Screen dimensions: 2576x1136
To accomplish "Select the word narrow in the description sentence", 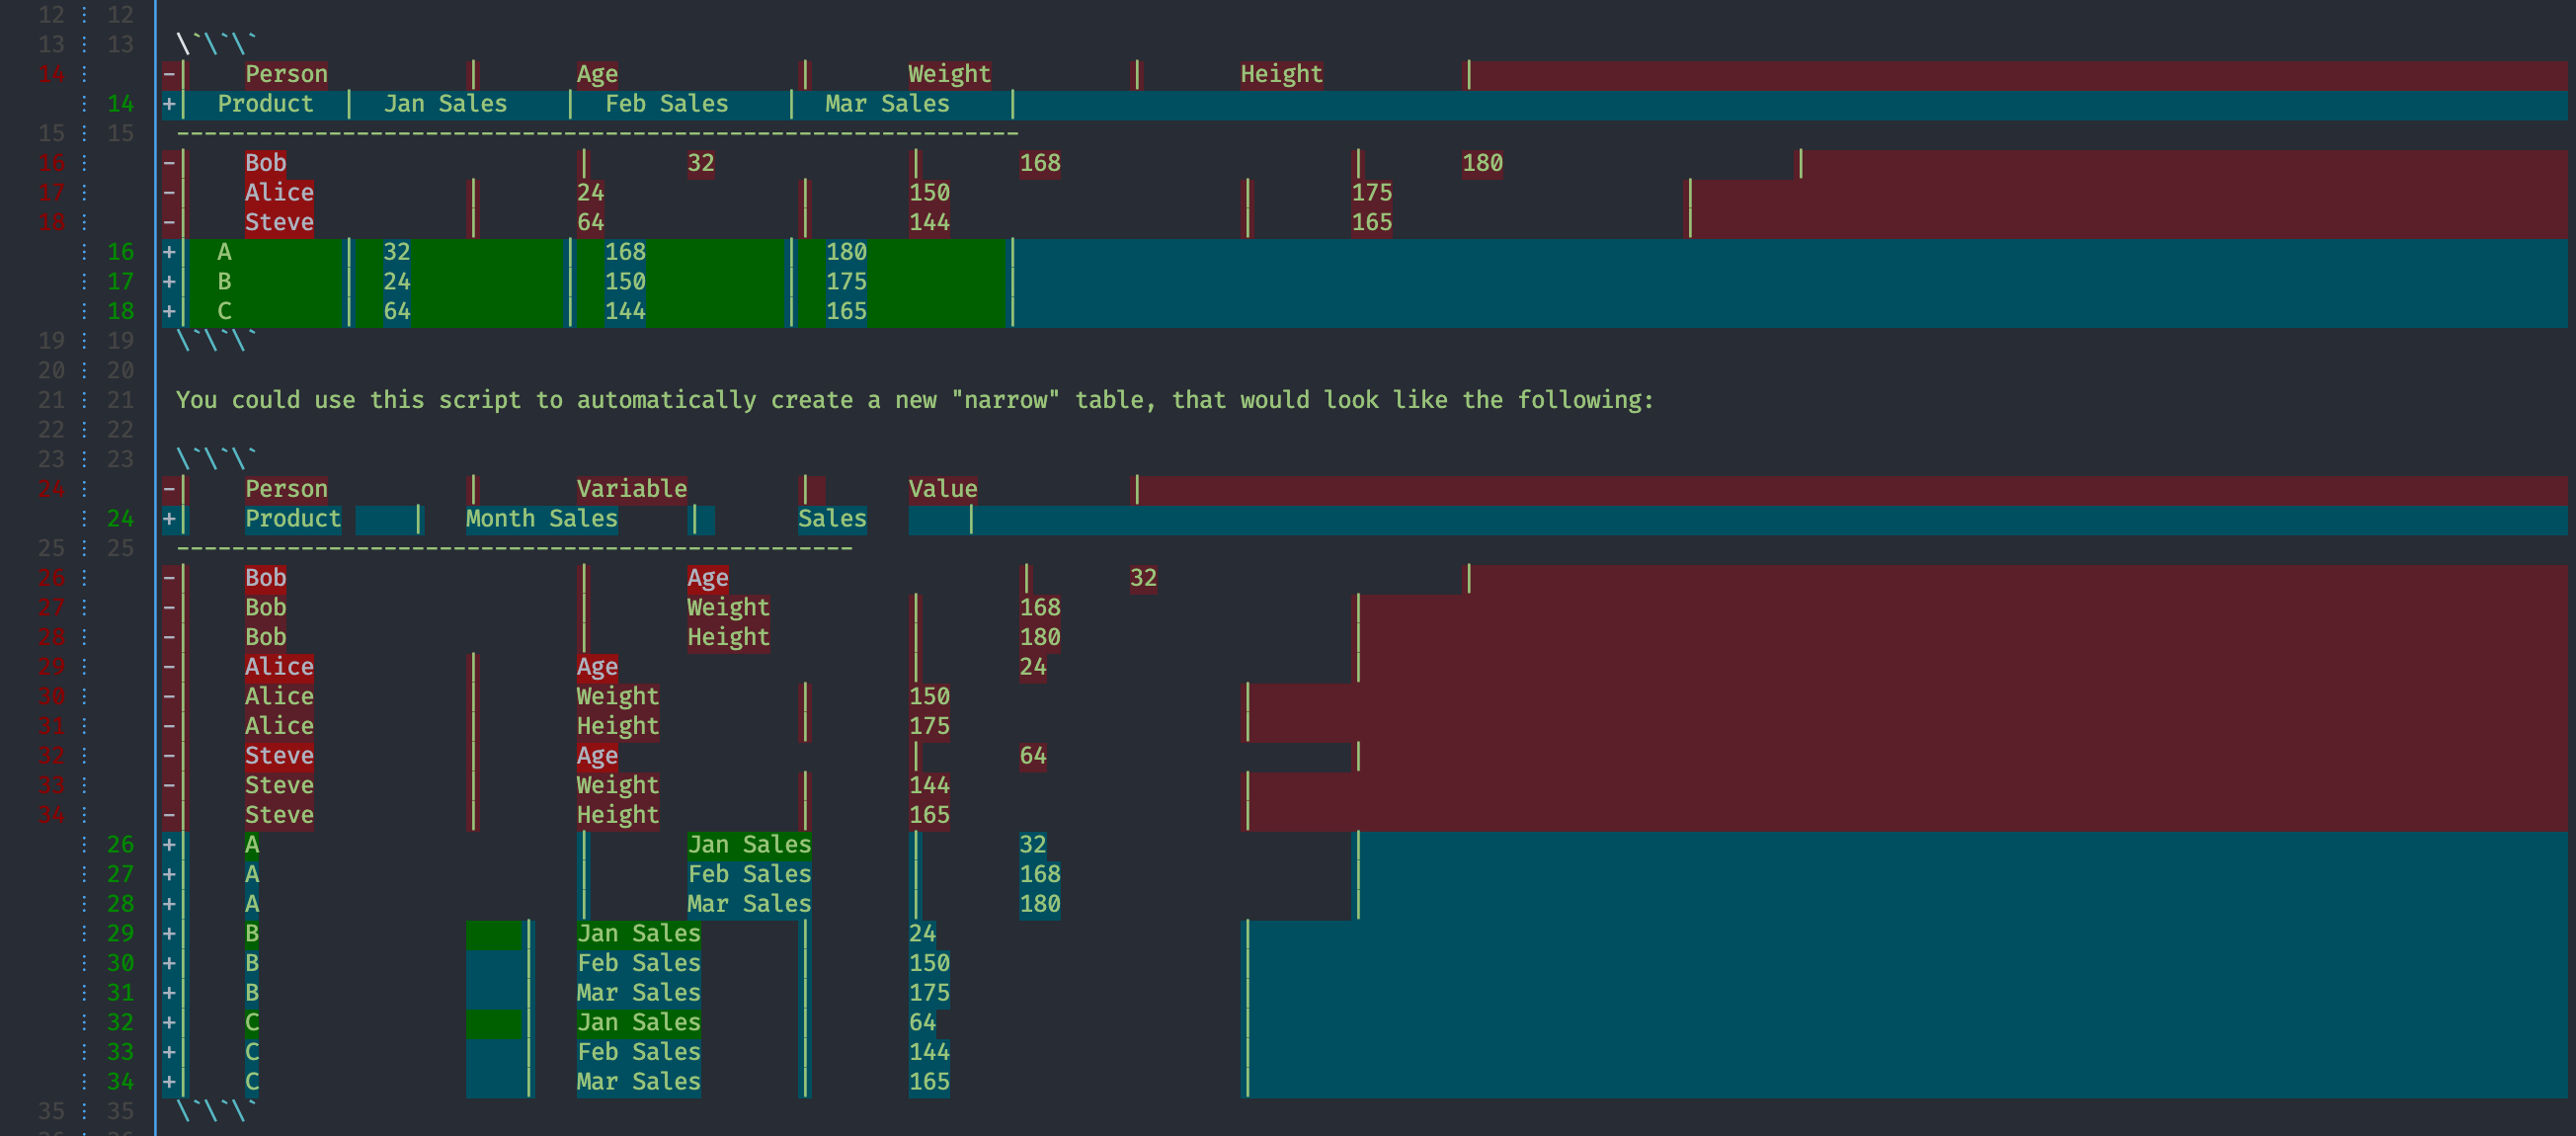I will [1006, 399].
